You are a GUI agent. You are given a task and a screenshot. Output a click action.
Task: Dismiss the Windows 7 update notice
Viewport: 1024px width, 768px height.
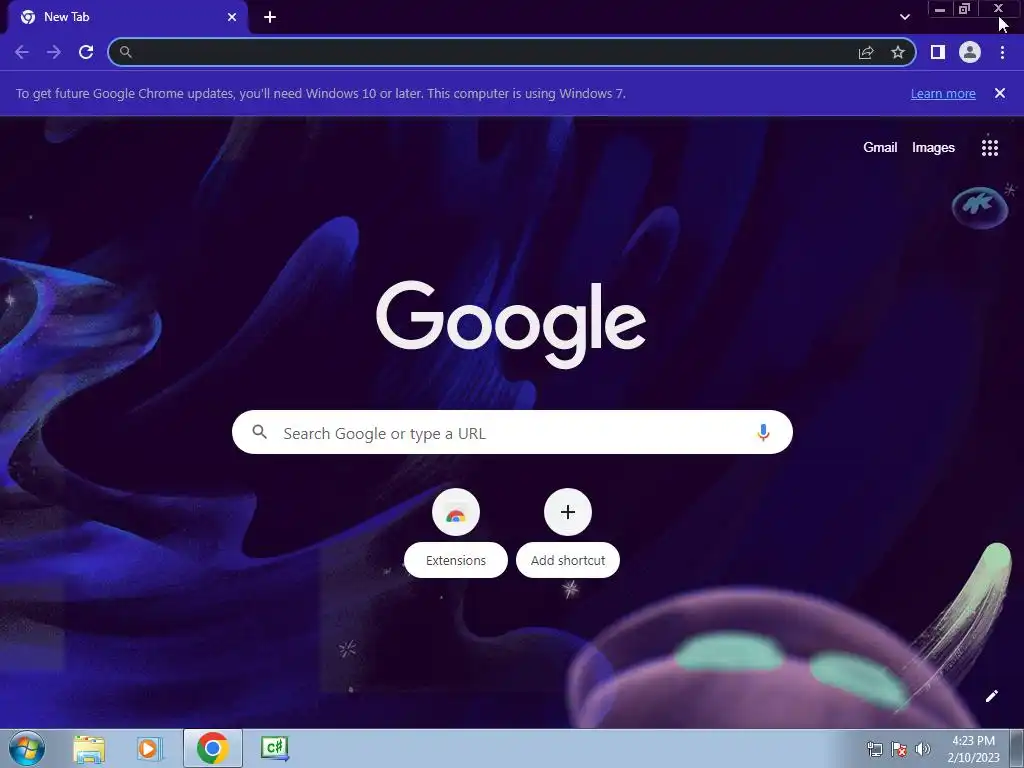click(x=1000, y=93)
